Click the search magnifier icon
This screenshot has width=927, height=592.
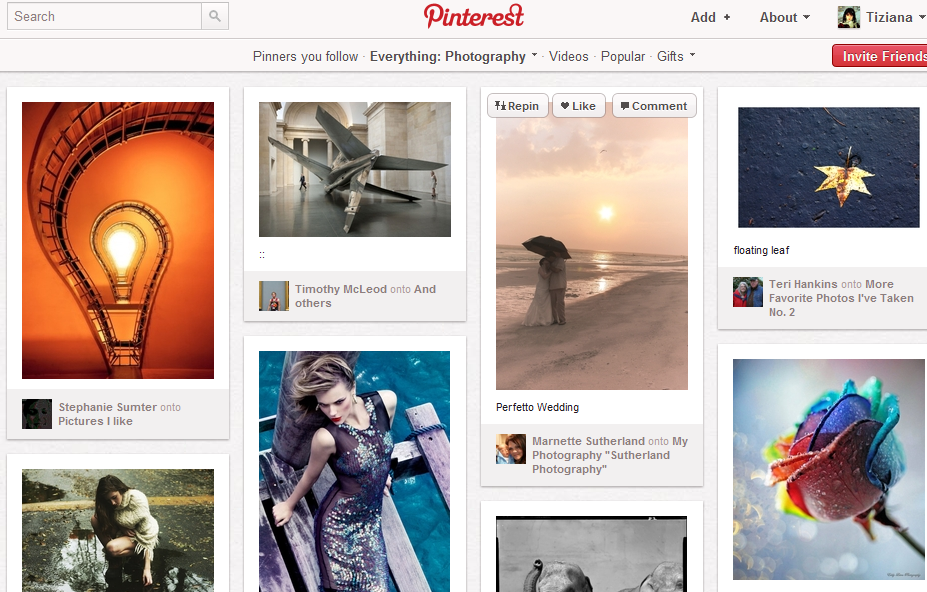tap(215, 16)
